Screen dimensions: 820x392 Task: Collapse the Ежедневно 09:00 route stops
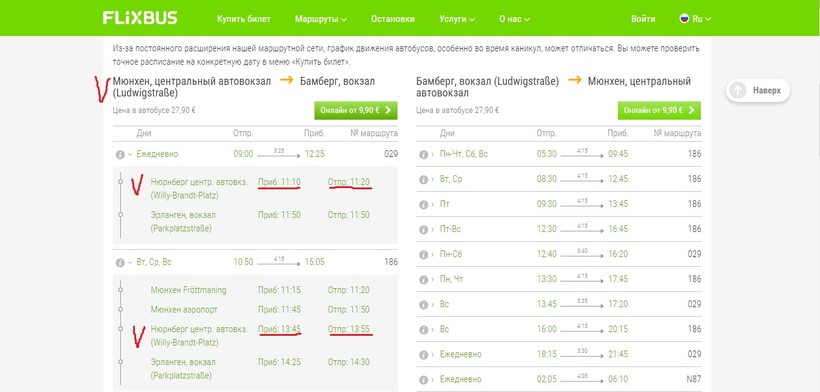pos(130,155)
